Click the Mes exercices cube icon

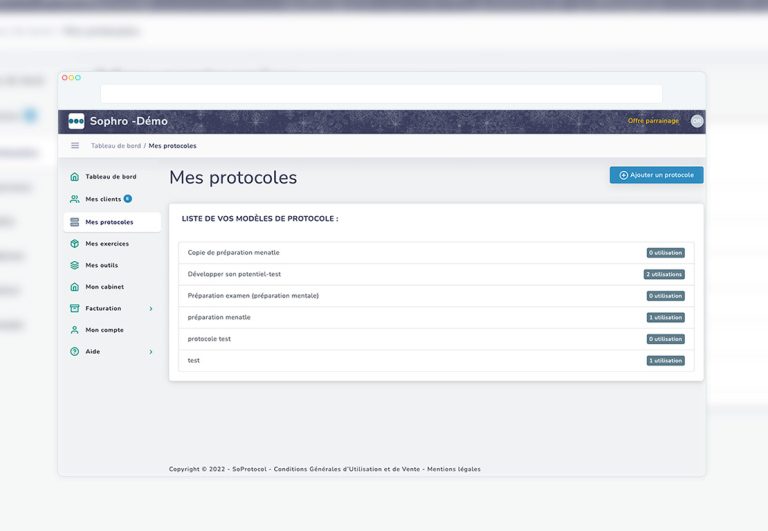point(75,243)
